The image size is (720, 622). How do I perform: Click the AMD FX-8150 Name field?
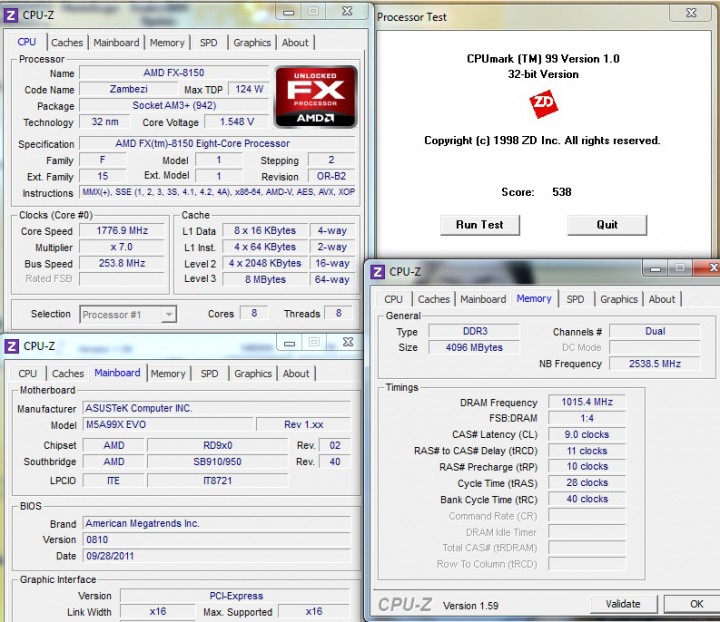point(174,73)
